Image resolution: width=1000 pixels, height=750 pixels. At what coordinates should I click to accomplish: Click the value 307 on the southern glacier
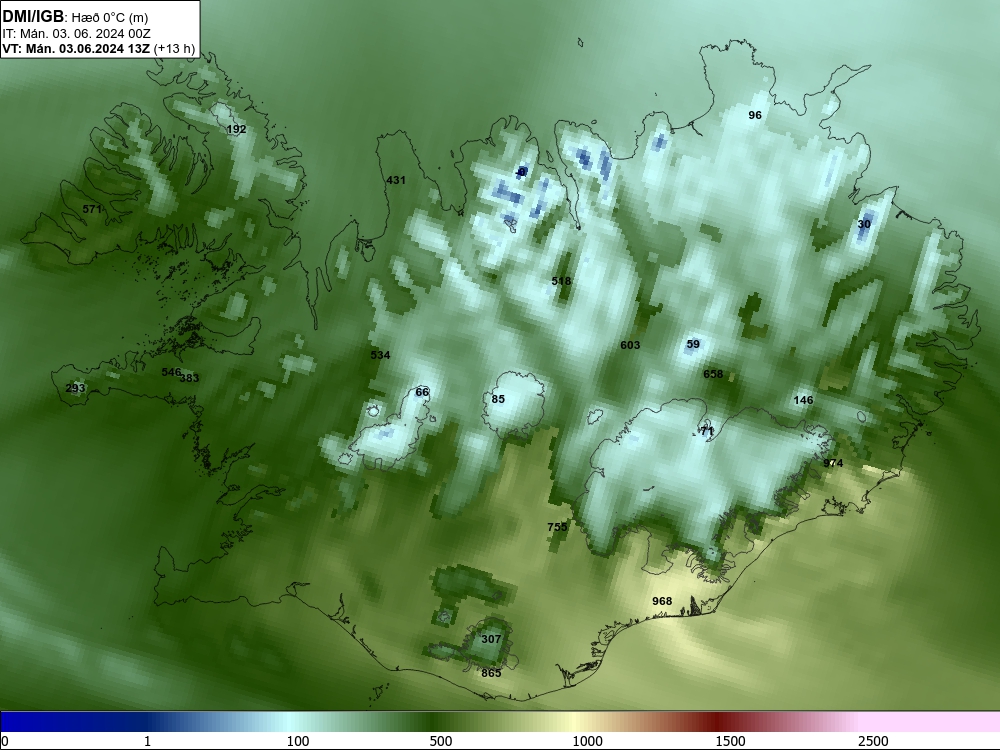[491, 640]
